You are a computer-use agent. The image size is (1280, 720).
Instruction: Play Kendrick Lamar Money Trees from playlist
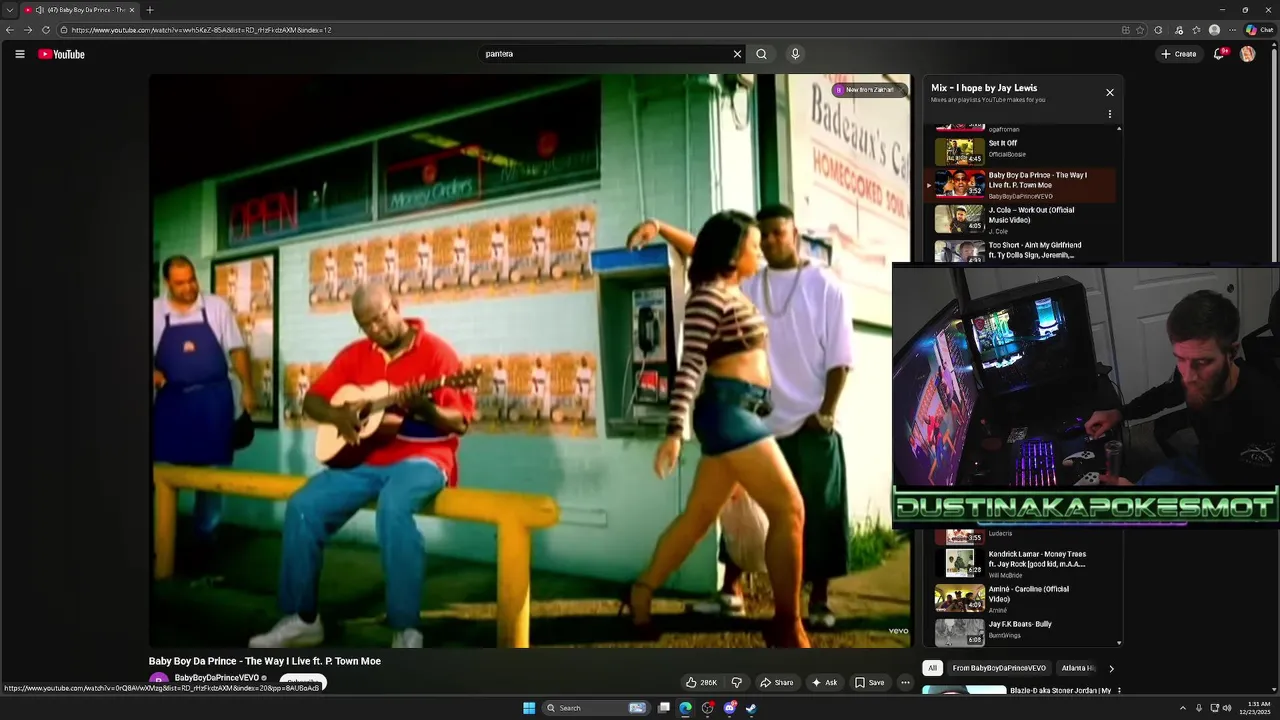pos(1022,563)
